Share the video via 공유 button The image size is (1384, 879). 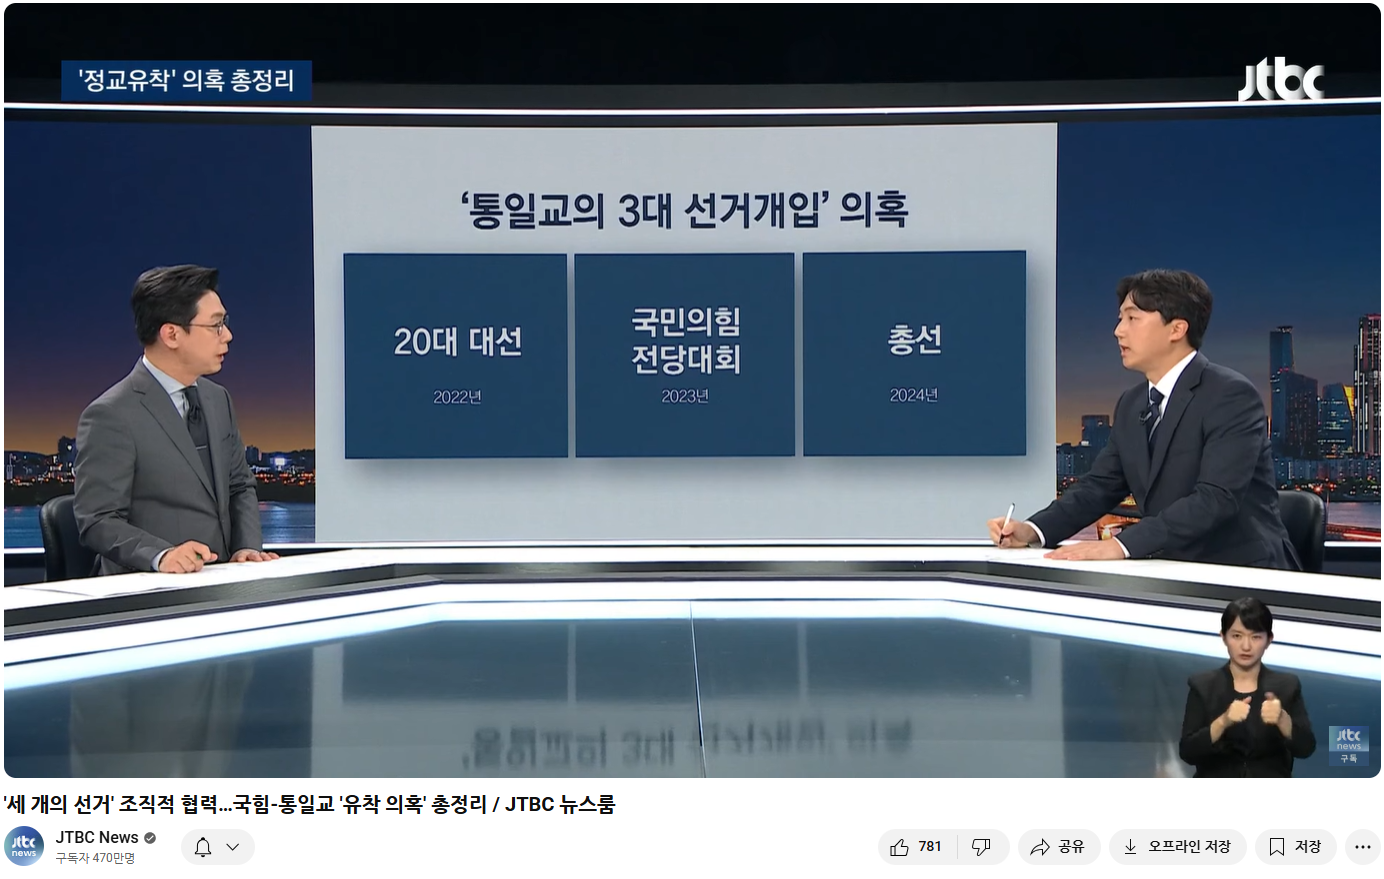(x=1059, y=847)
